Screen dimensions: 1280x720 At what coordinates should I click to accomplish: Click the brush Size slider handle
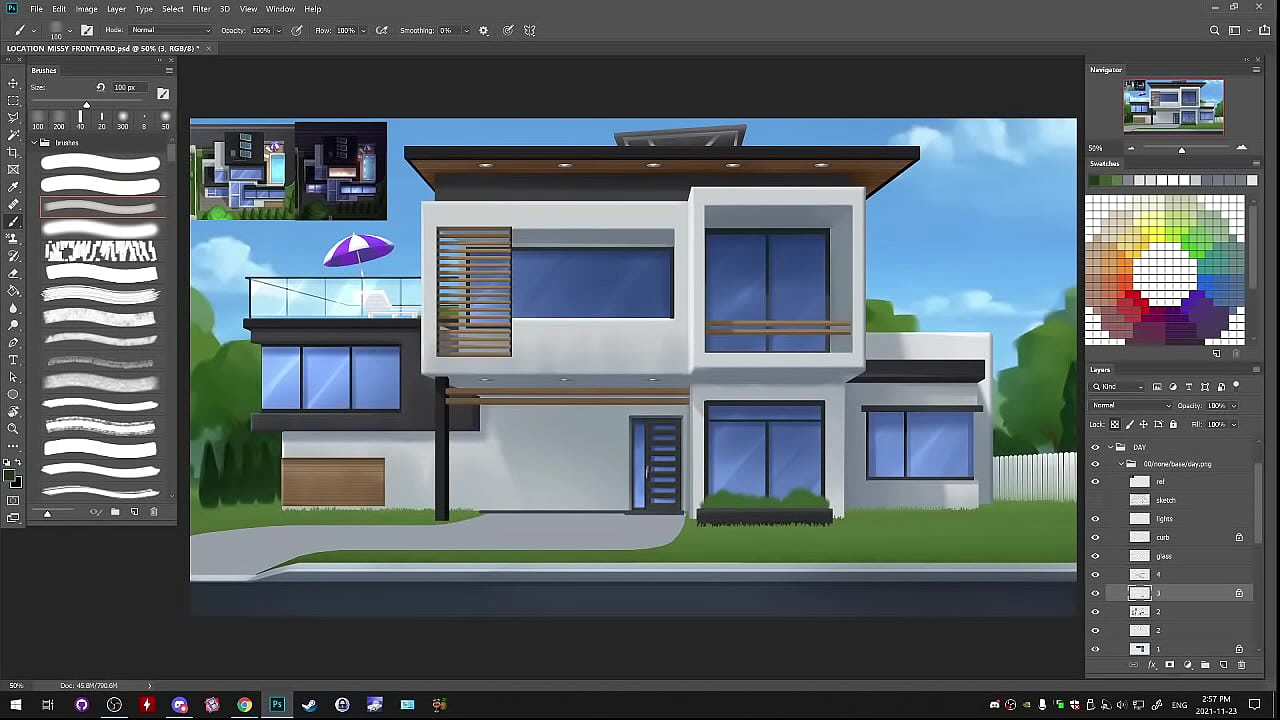pyautogui.click(x=86, y=105)
